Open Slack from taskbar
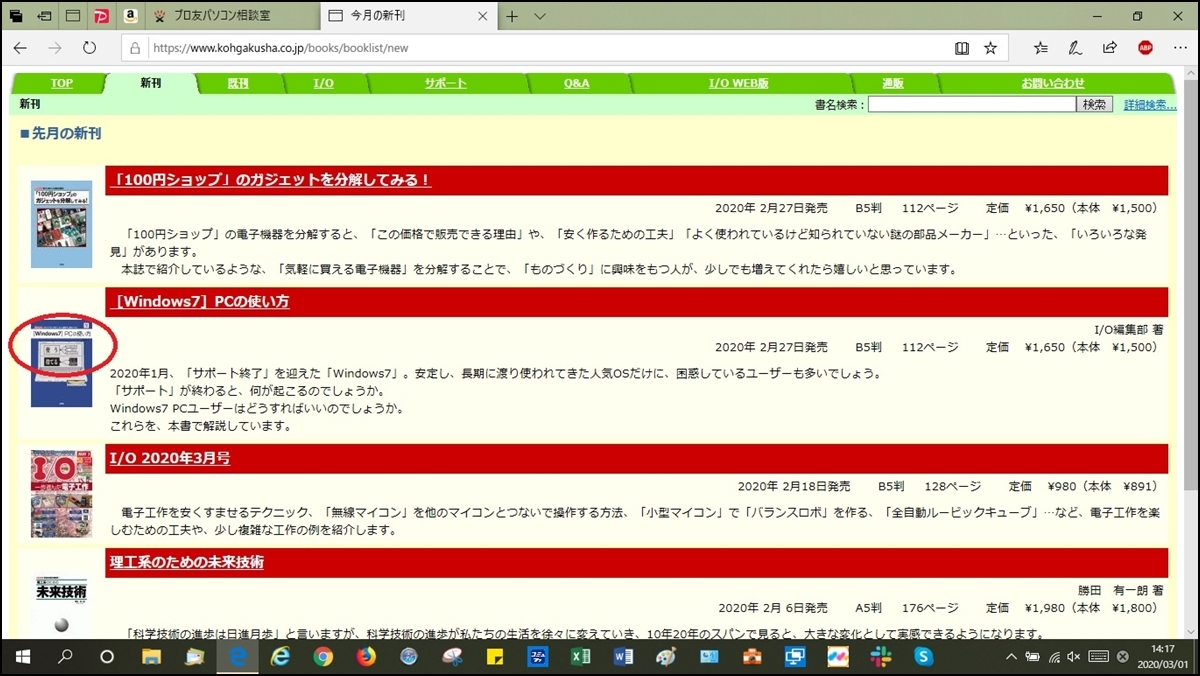The height and width of the screenshot is (676, 1200). (x=881, y=658)
